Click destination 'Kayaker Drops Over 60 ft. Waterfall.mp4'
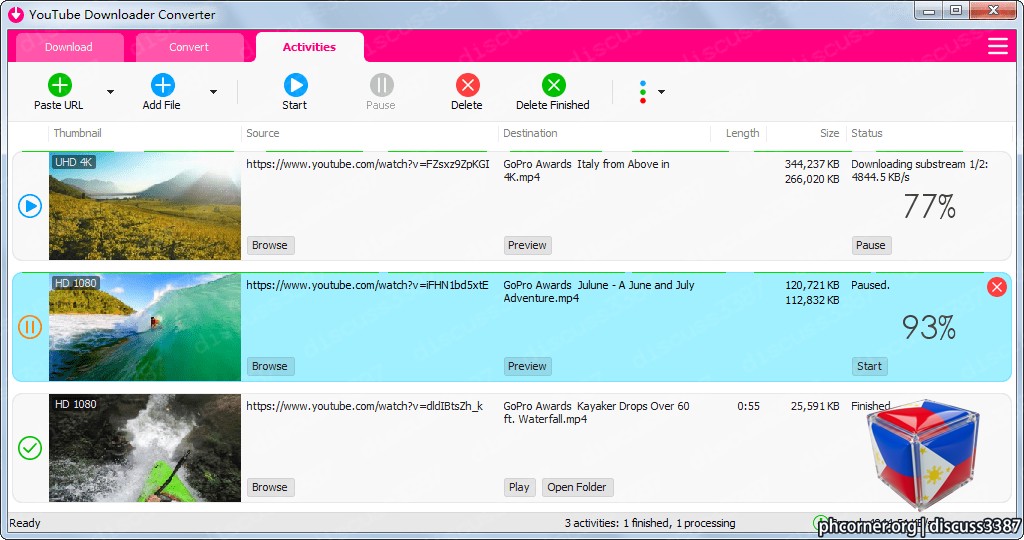This screenshot has width=1024, height=540. click(x=596, y=412)
